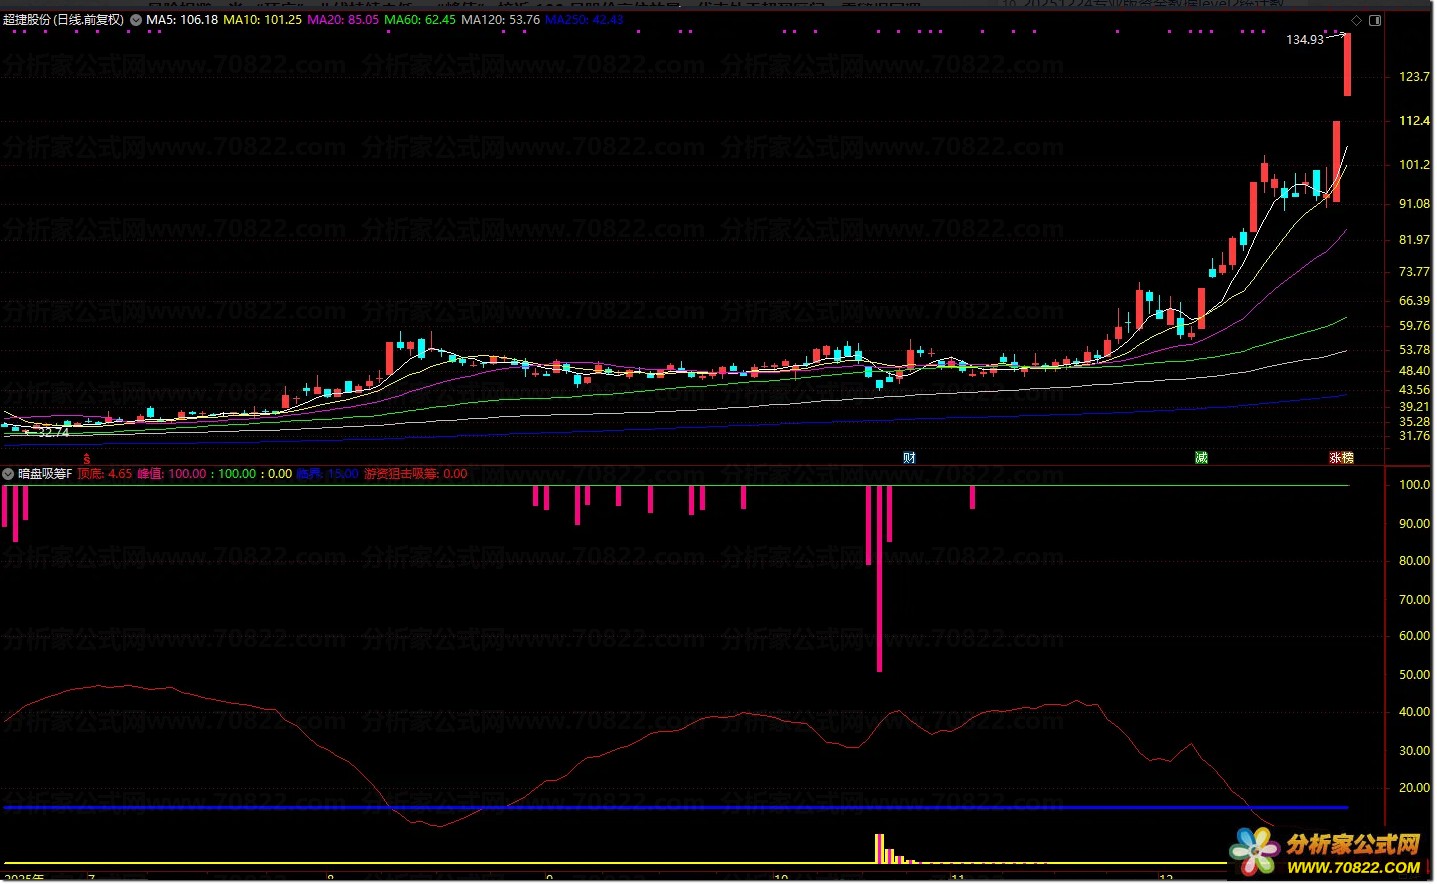The image size is (1437, 884).
Task: Select the MA5 moving average label
Action: 182,20
